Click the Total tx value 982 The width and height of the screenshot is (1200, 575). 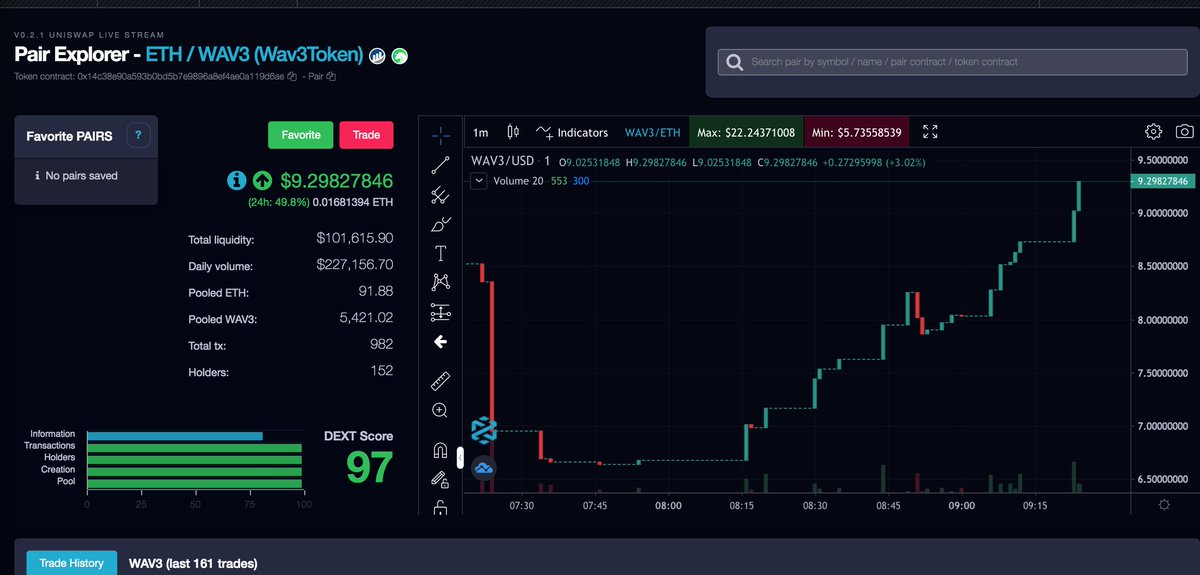tap(382, 345)
